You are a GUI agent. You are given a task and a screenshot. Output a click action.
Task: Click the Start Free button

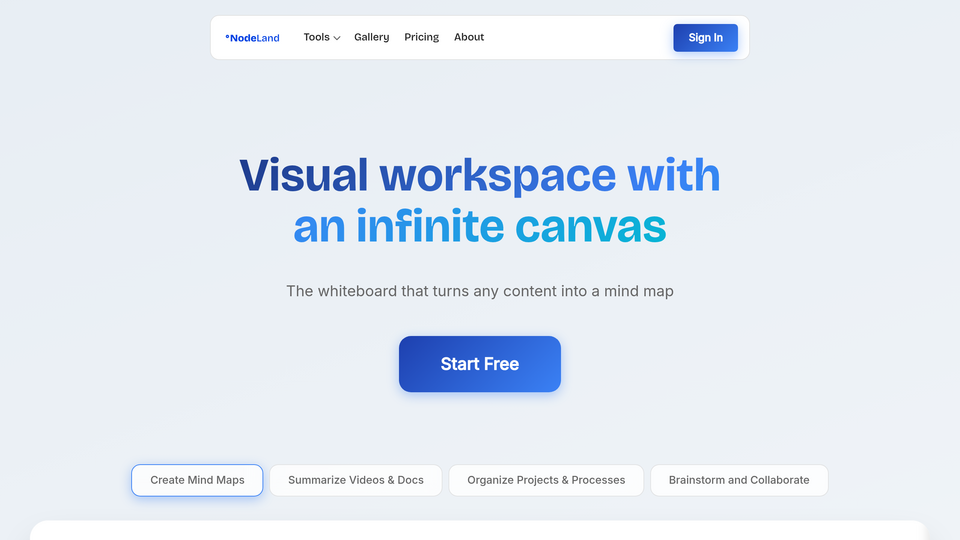[480, 364]
